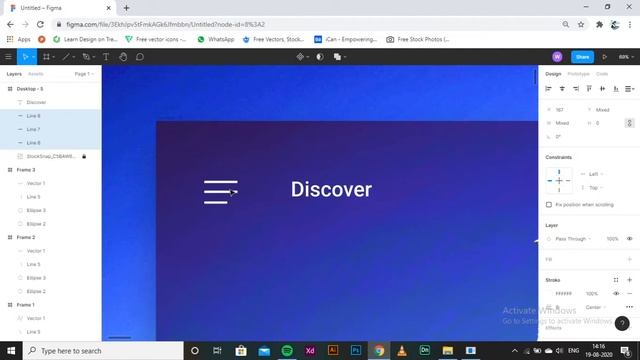Select the Move tool in toolbar
The width and height of the screenshot is (640, 360).
[25, 57]
